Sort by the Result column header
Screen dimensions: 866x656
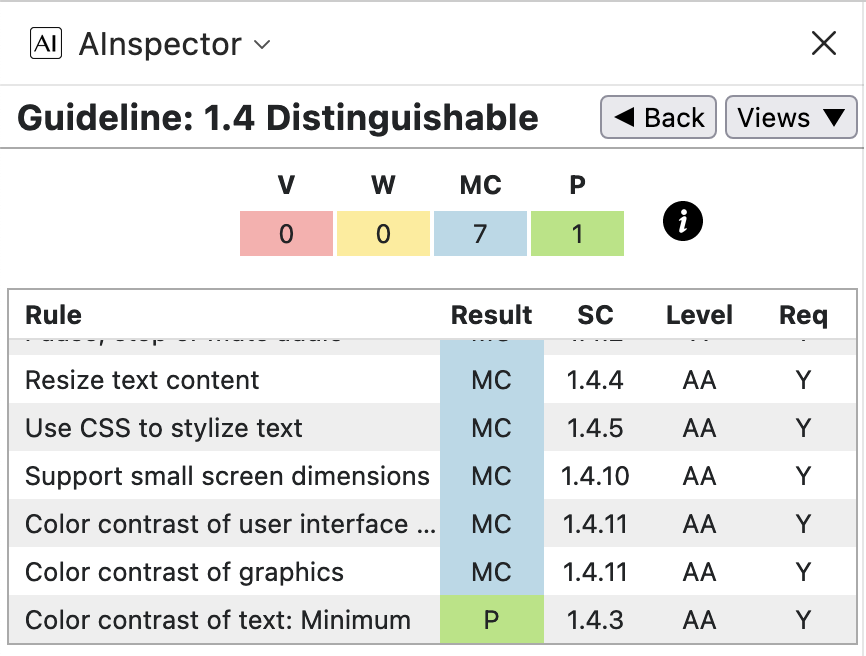click(491, 315)
